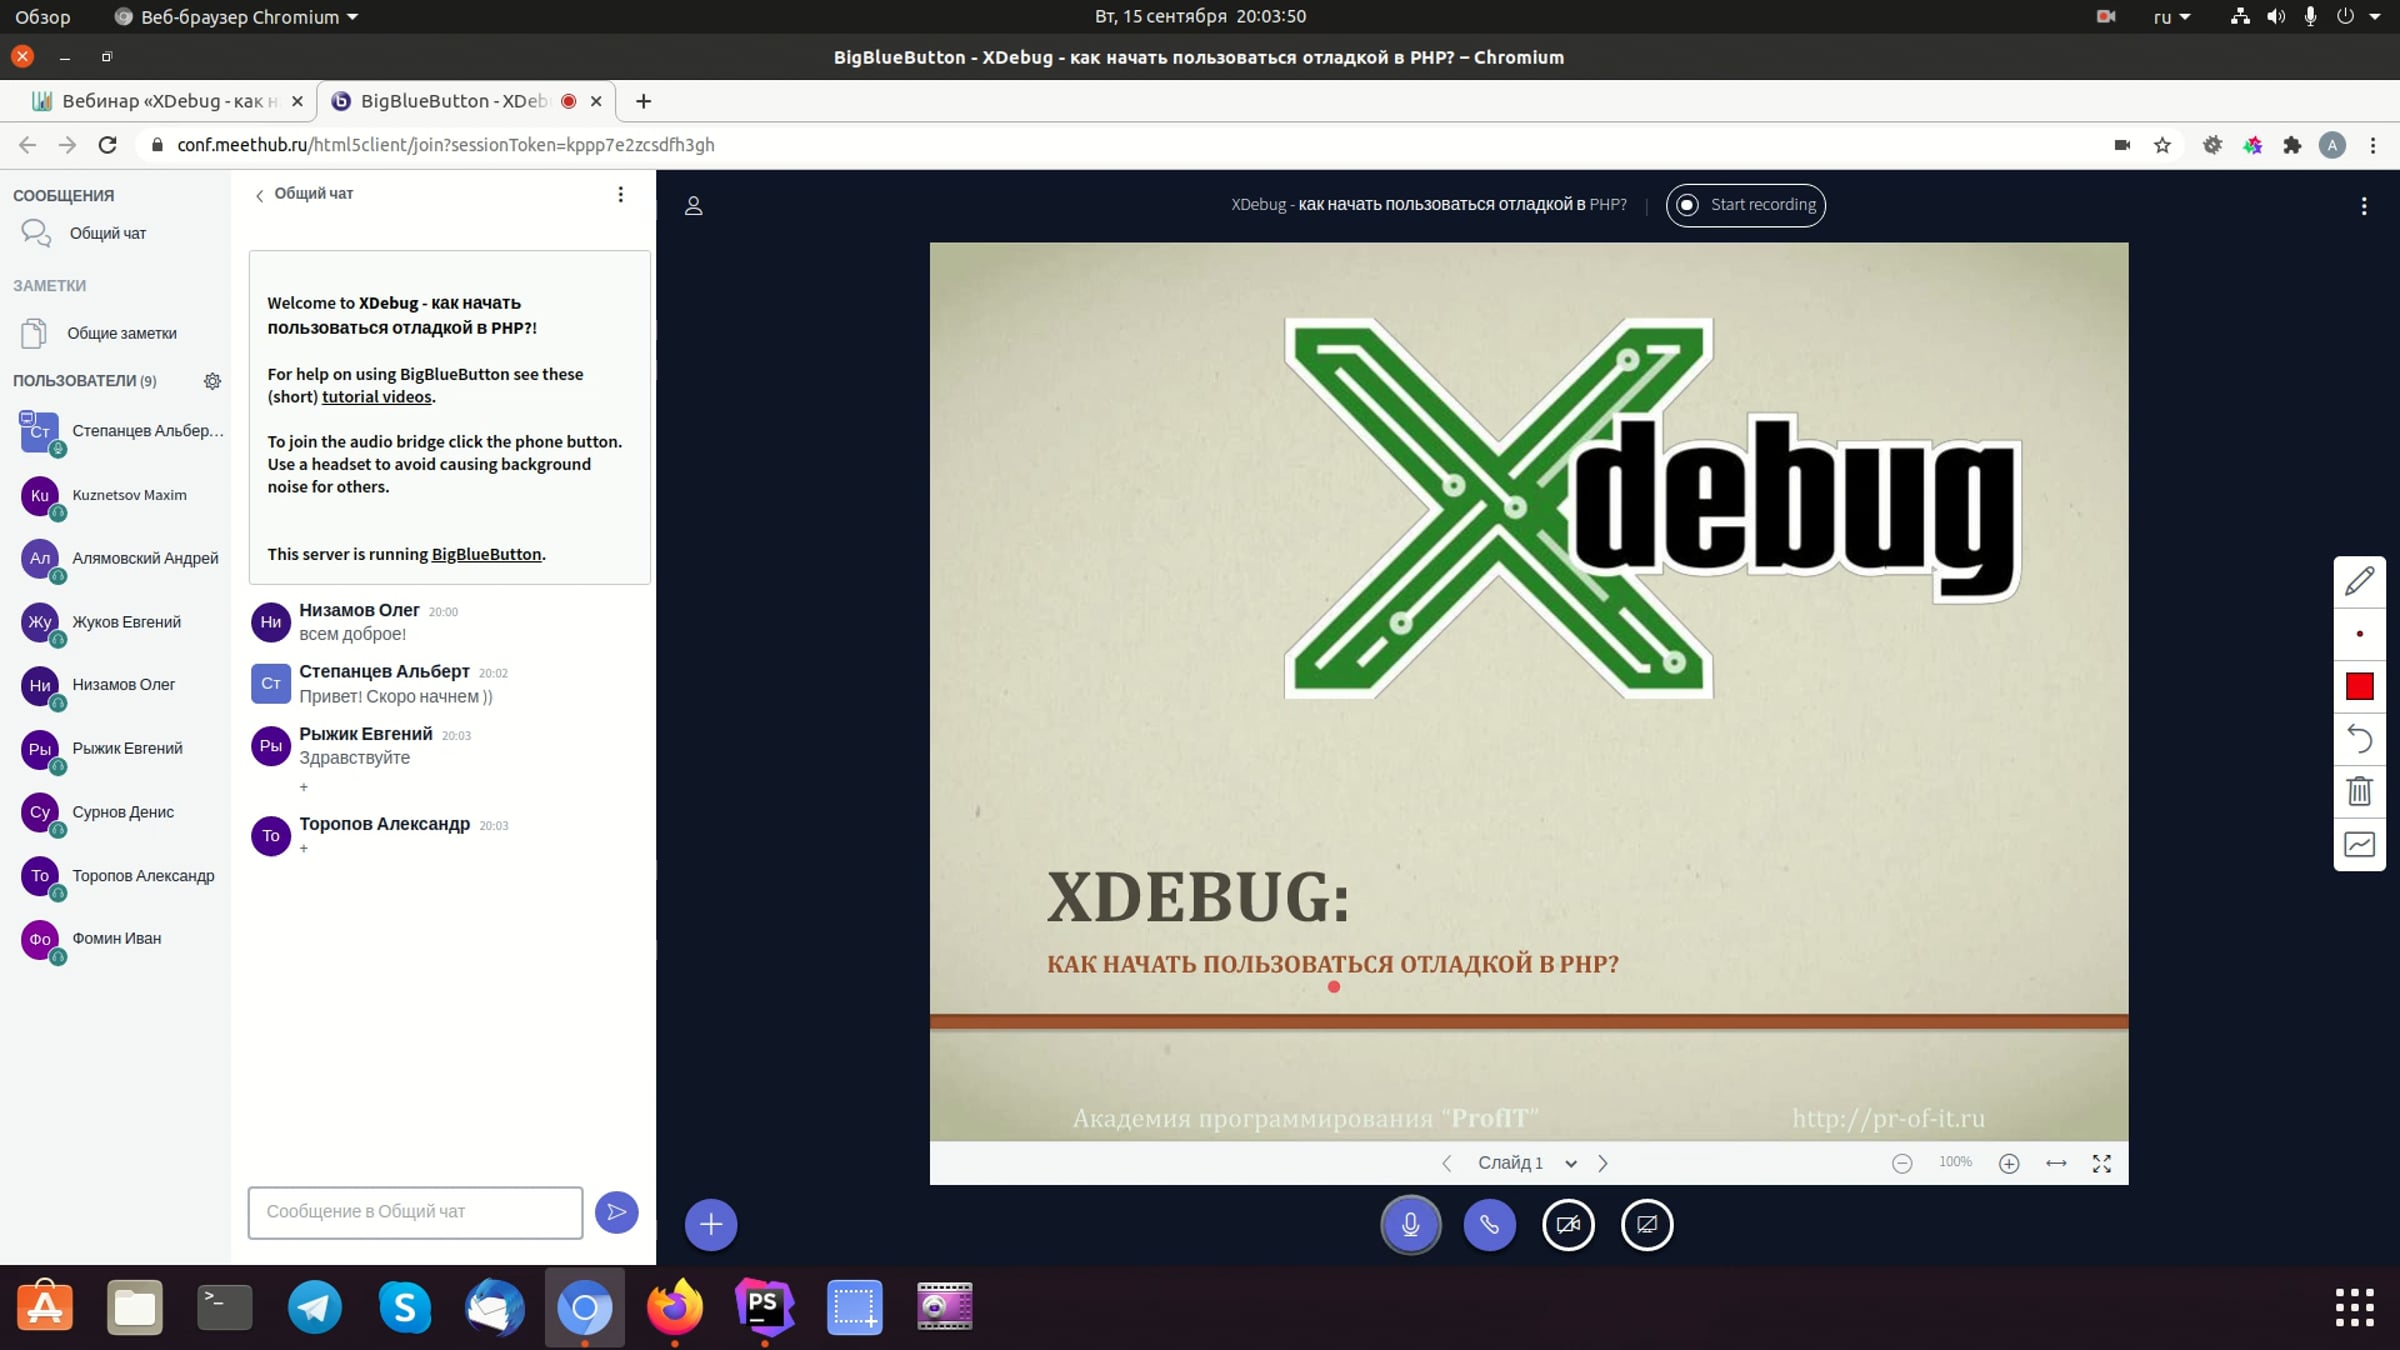The height and width of the screenshot is (1350, 2400).
Task: Click the chat message input field
Action: click(415, 1212)
